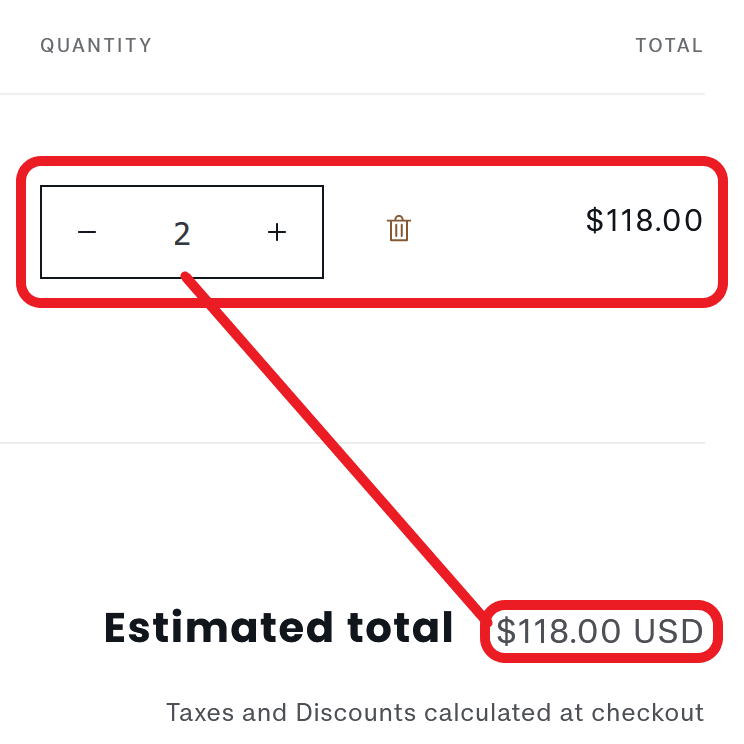Delete the cart item via brown bin icon
The width and height of the screenshot is (744, 744).
point(399,229)
